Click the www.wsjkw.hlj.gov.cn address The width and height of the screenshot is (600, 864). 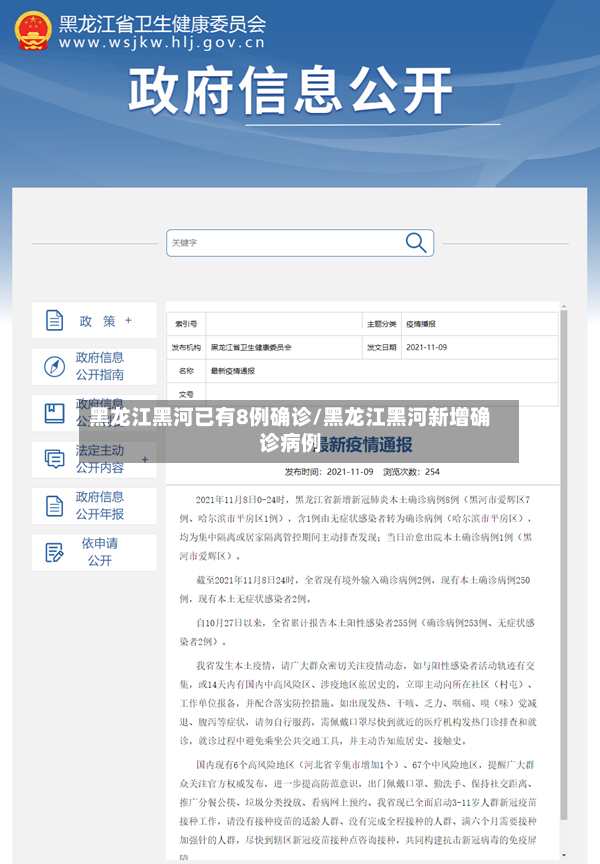(x=162, y=42)
